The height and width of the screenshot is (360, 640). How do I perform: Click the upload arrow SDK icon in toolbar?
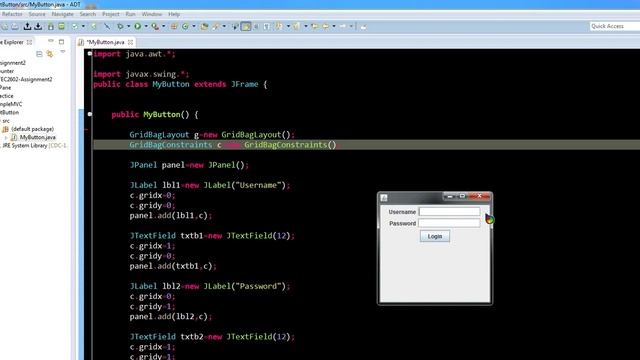[x=27, y=26]
